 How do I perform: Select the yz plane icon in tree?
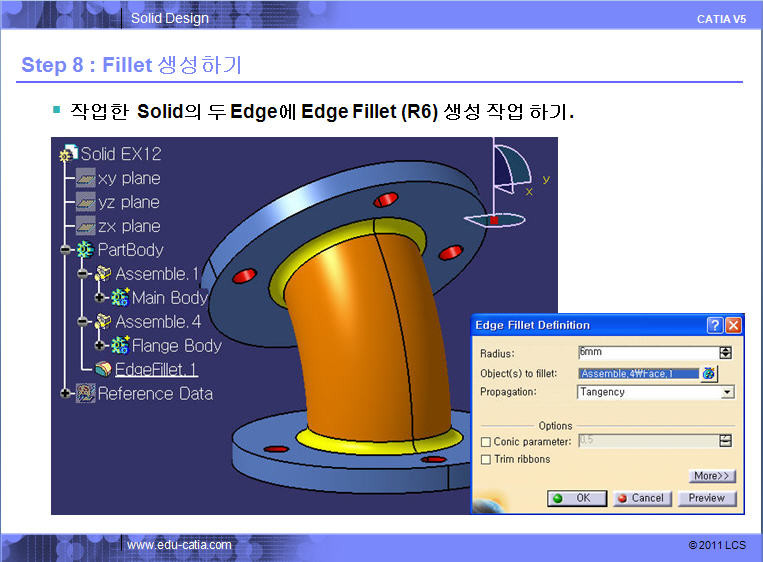[x=86, y=202]
